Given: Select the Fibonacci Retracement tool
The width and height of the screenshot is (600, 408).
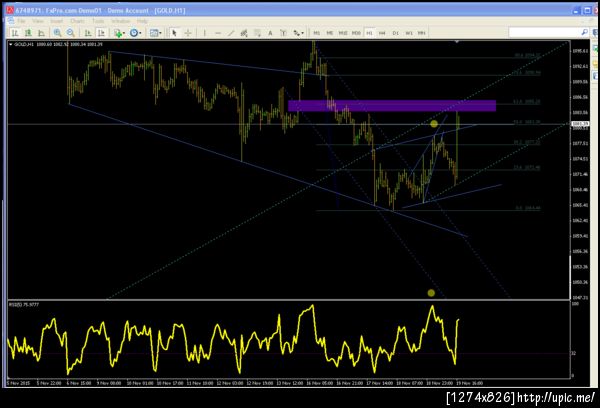Looking at the screenshot, I should tap(257, 33).
